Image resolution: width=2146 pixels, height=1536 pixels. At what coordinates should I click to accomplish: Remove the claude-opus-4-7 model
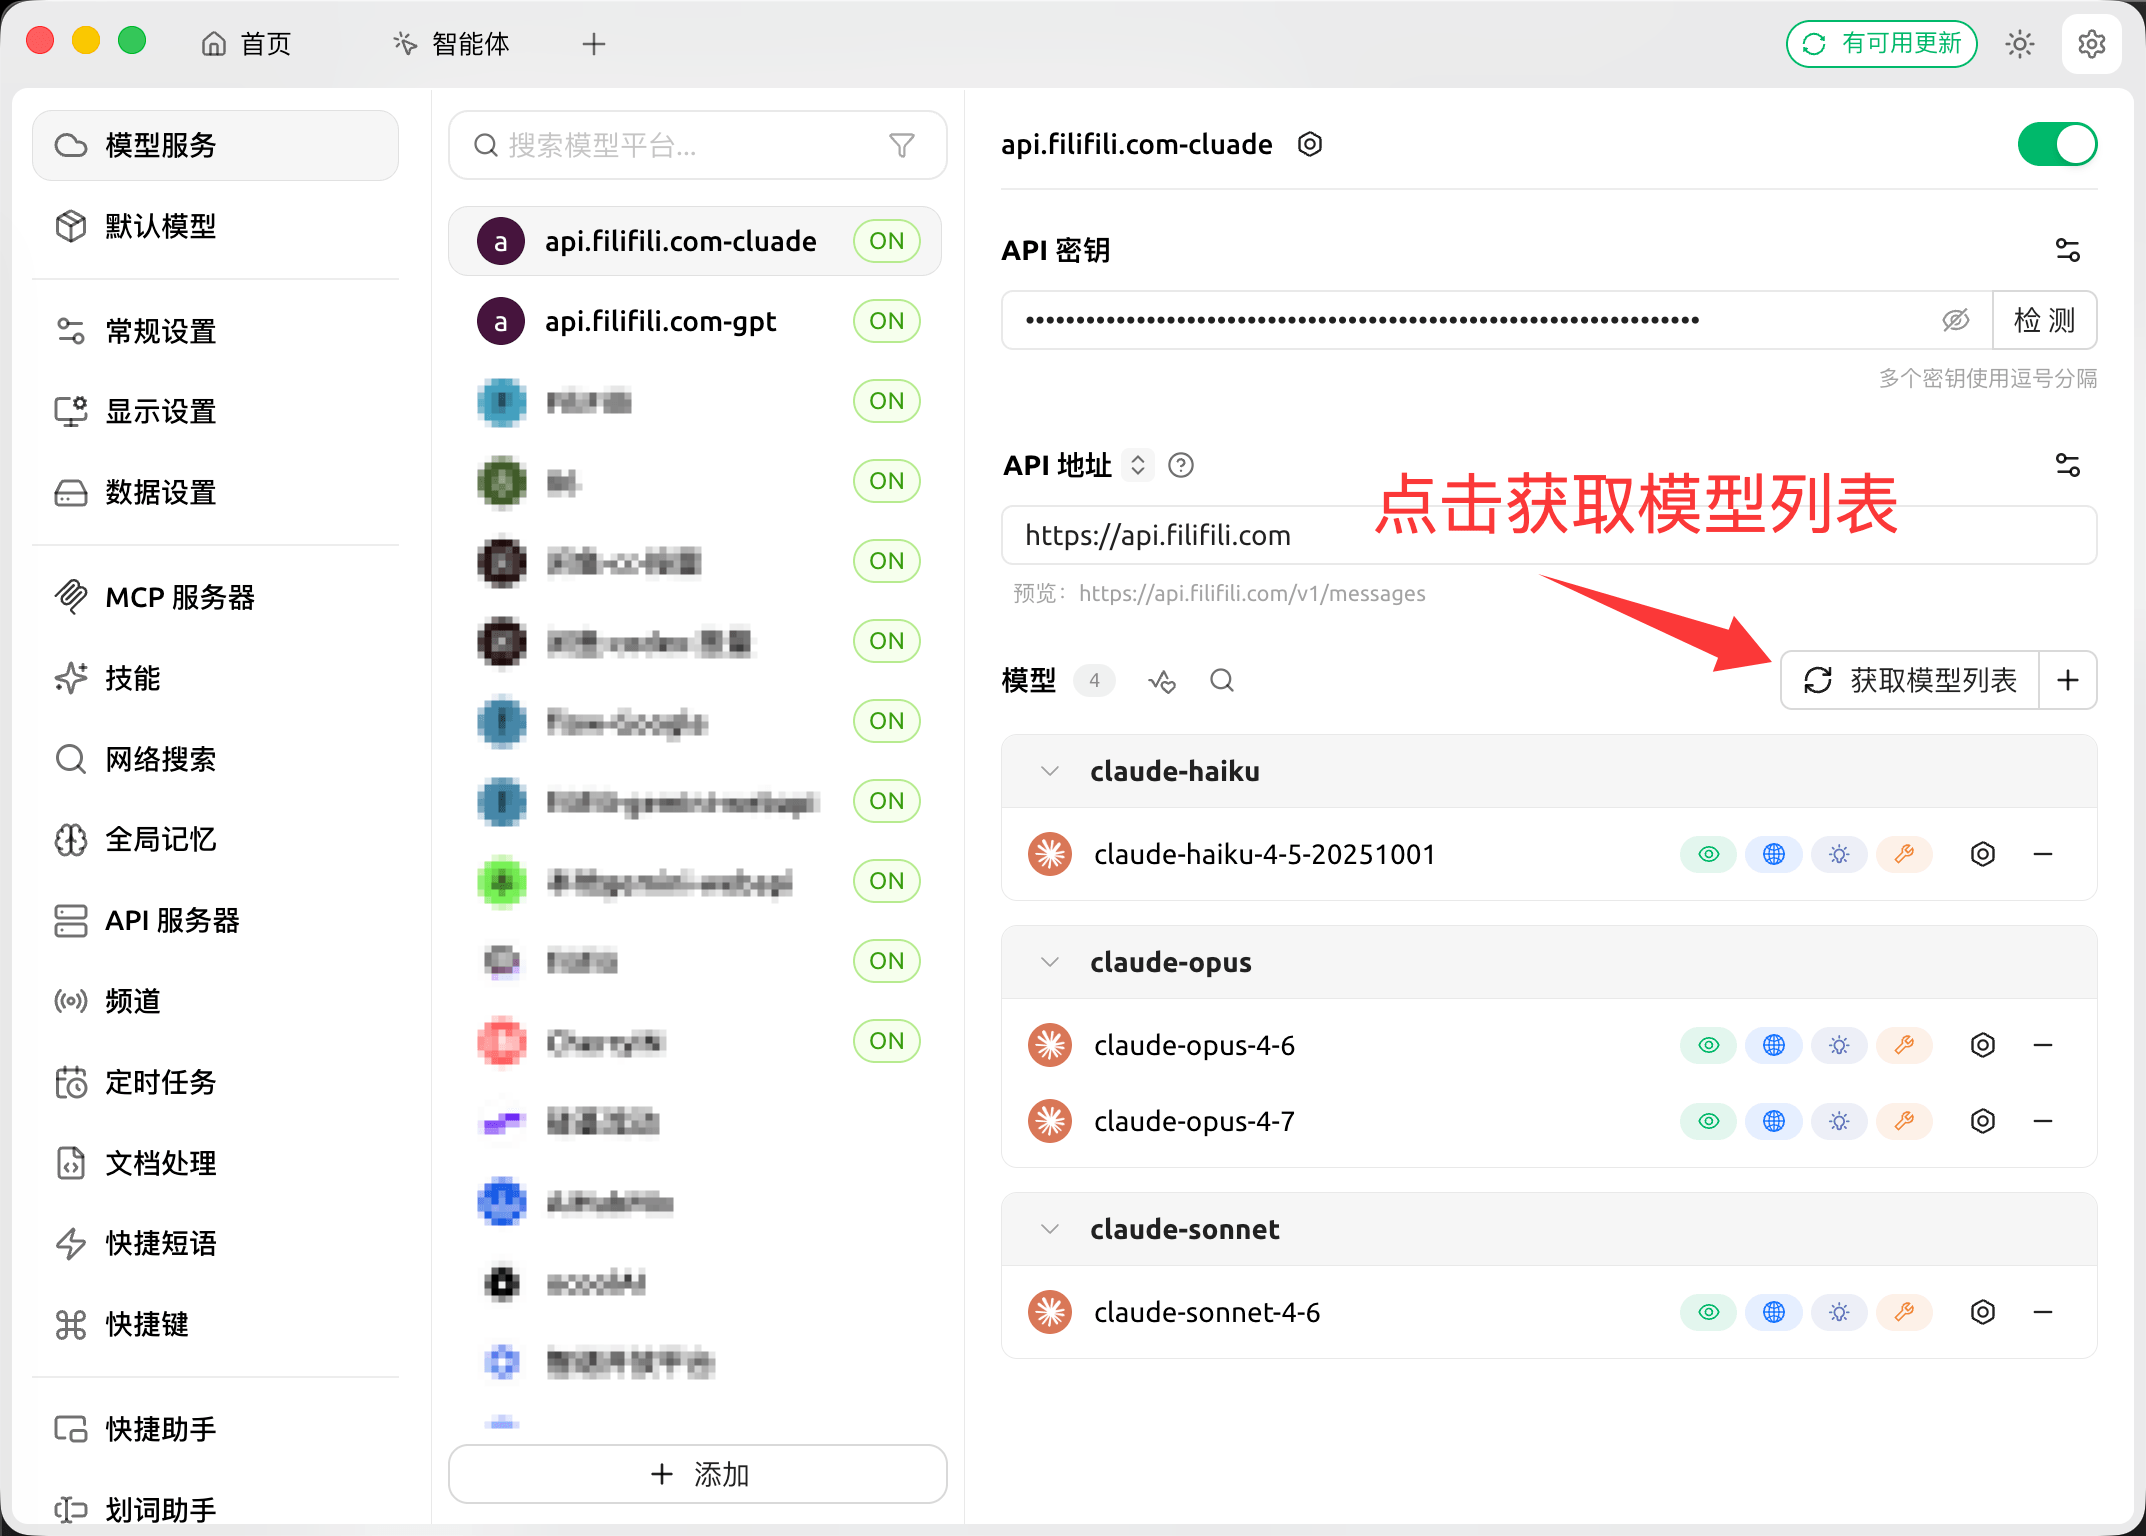(2043, 1121)
